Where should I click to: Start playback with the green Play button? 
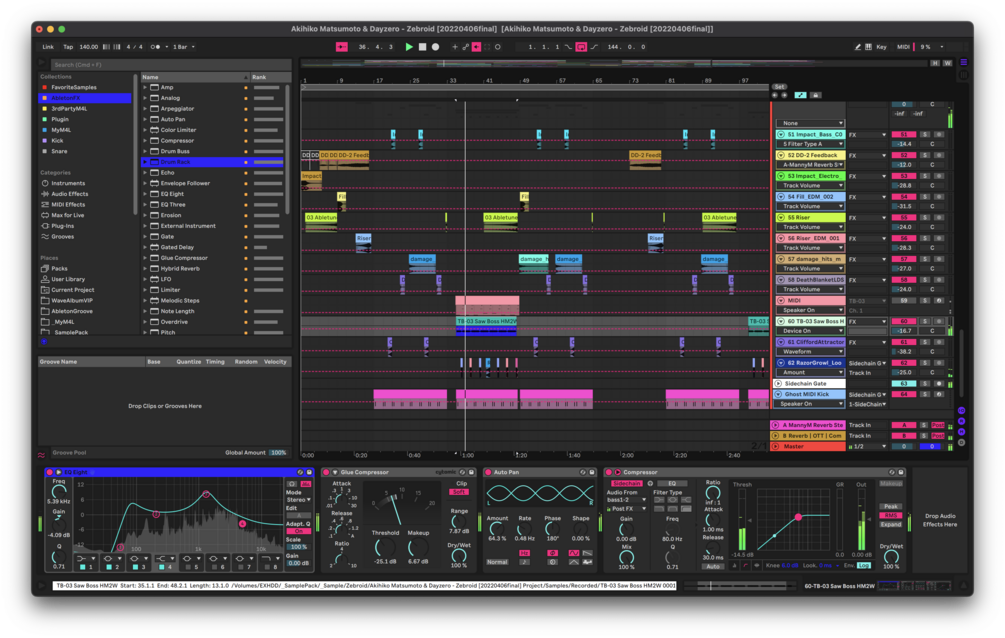point(409,47)
